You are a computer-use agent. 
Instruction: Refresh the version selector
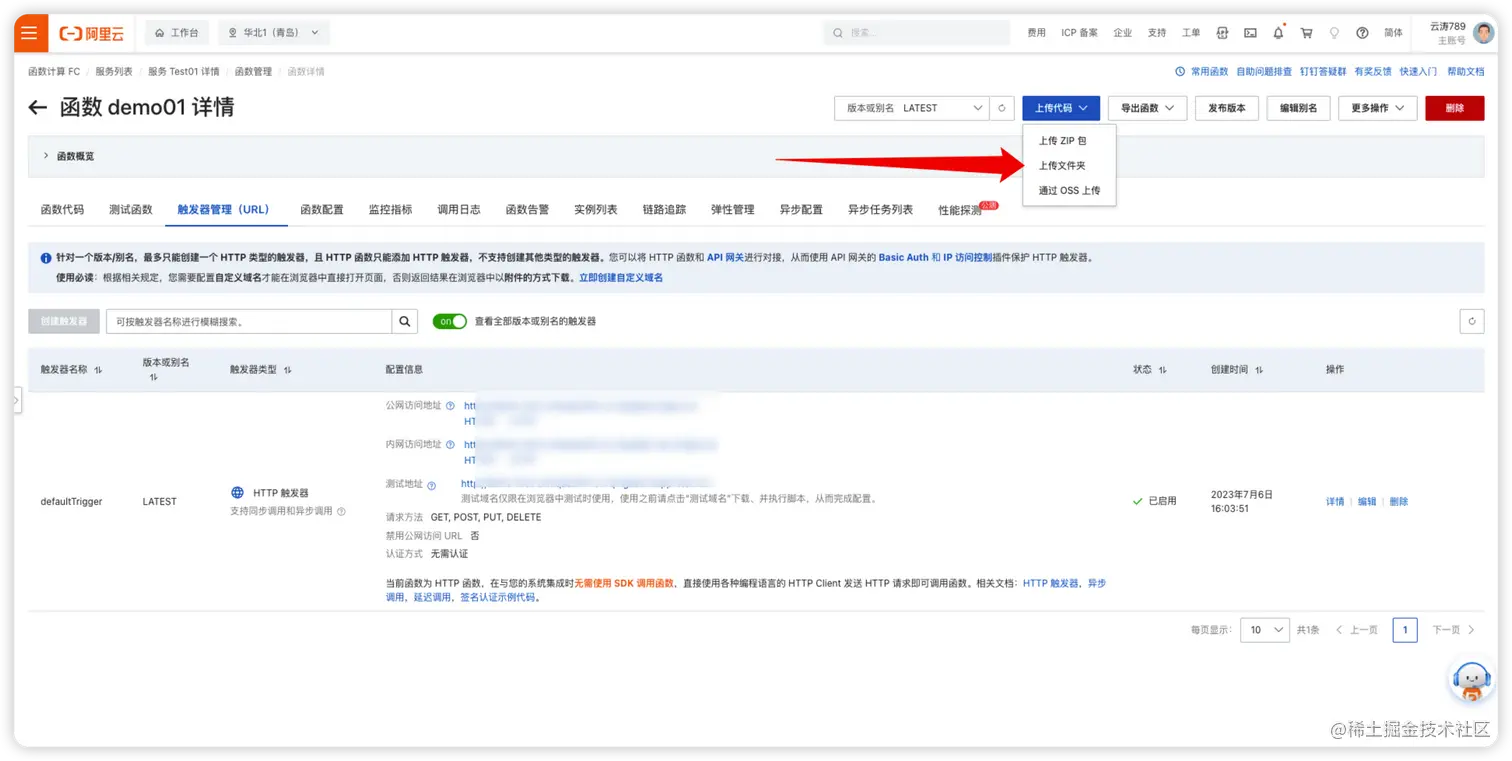(x=1003, y=108)
